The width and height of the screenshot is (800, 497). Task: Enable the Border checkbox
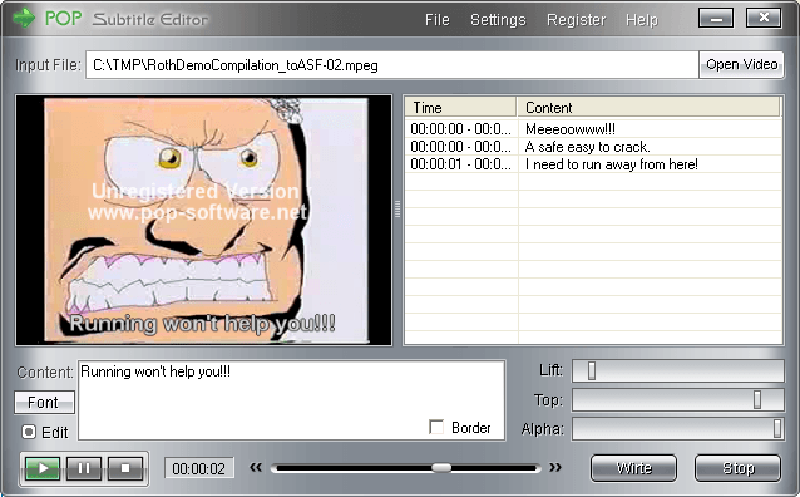(436, 427)
